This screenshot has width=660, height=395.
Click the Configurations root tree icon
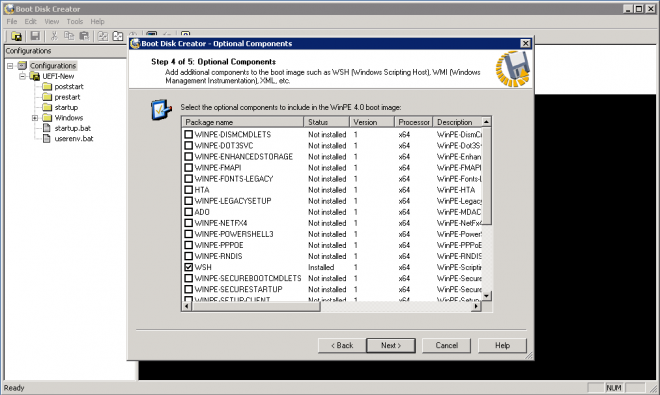pyautogui.click(x=22, y=66)
